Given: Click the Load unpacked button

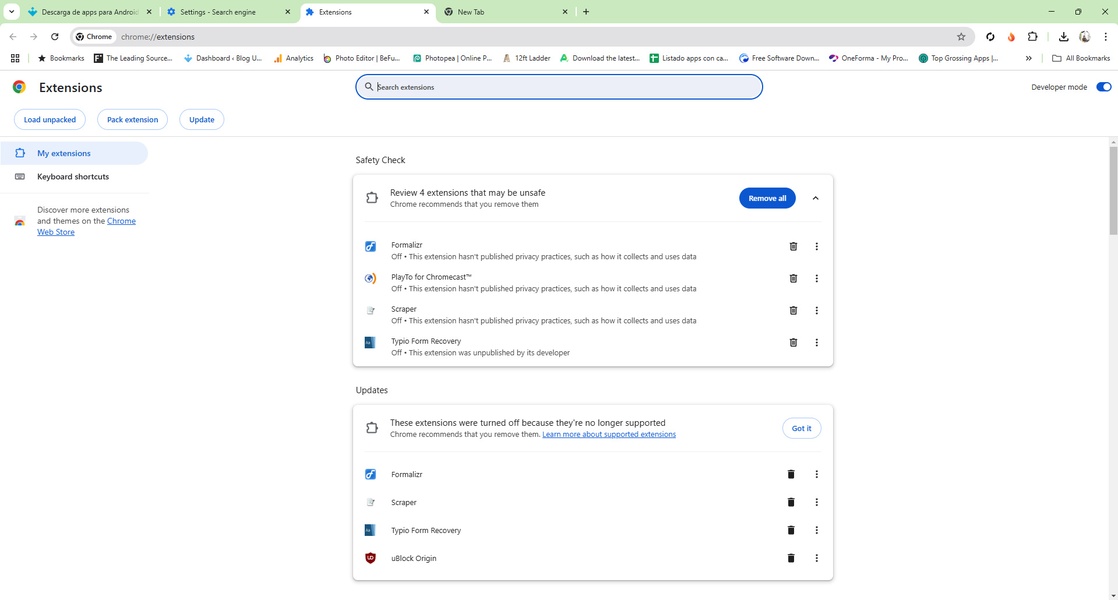Looking at the screenshot, I should tap(50, 120).
